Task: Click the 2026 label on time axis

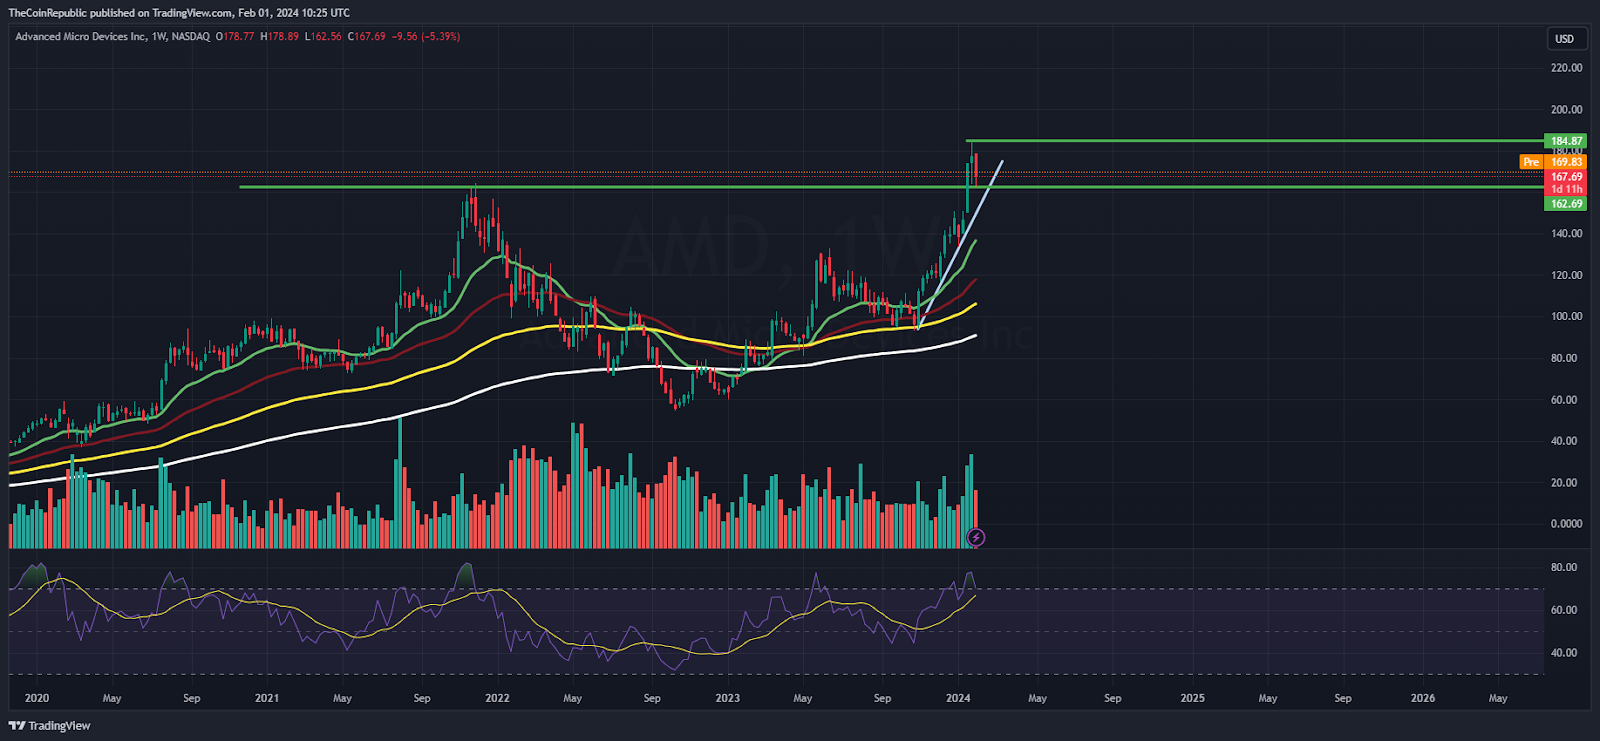Action: click(1422, 698)
